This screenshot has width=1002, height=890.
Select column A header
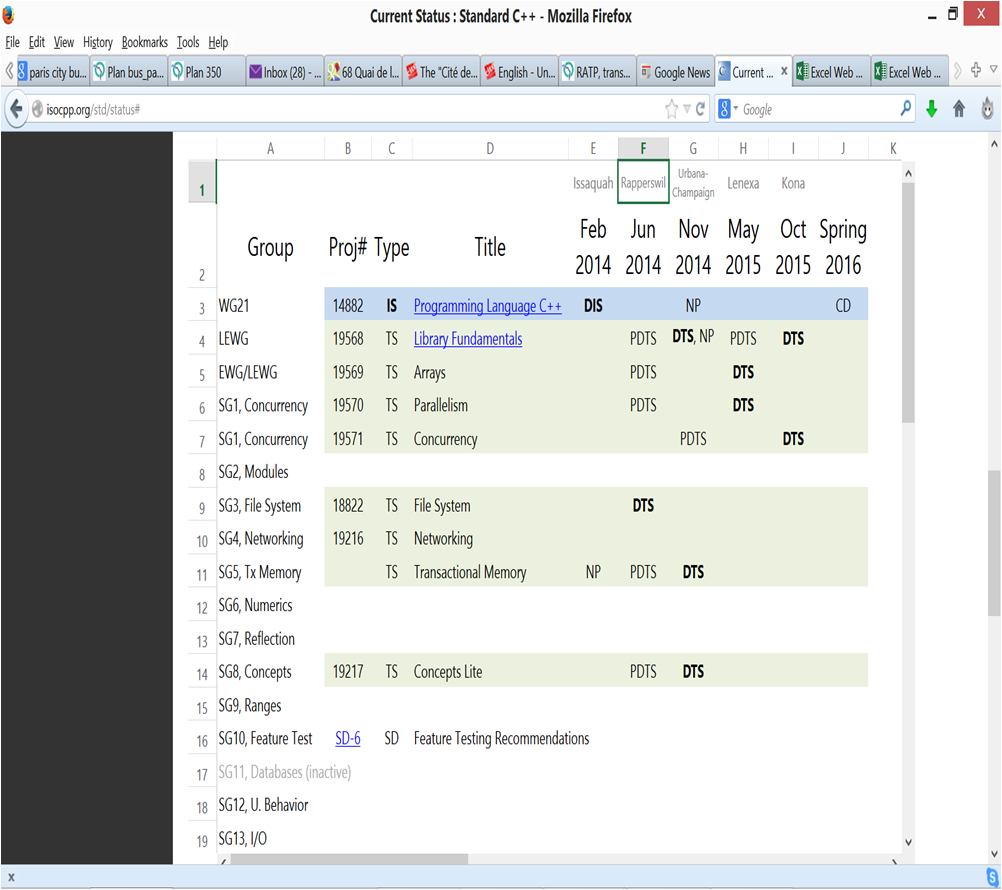pyautogui.click(x=270, y=148)
